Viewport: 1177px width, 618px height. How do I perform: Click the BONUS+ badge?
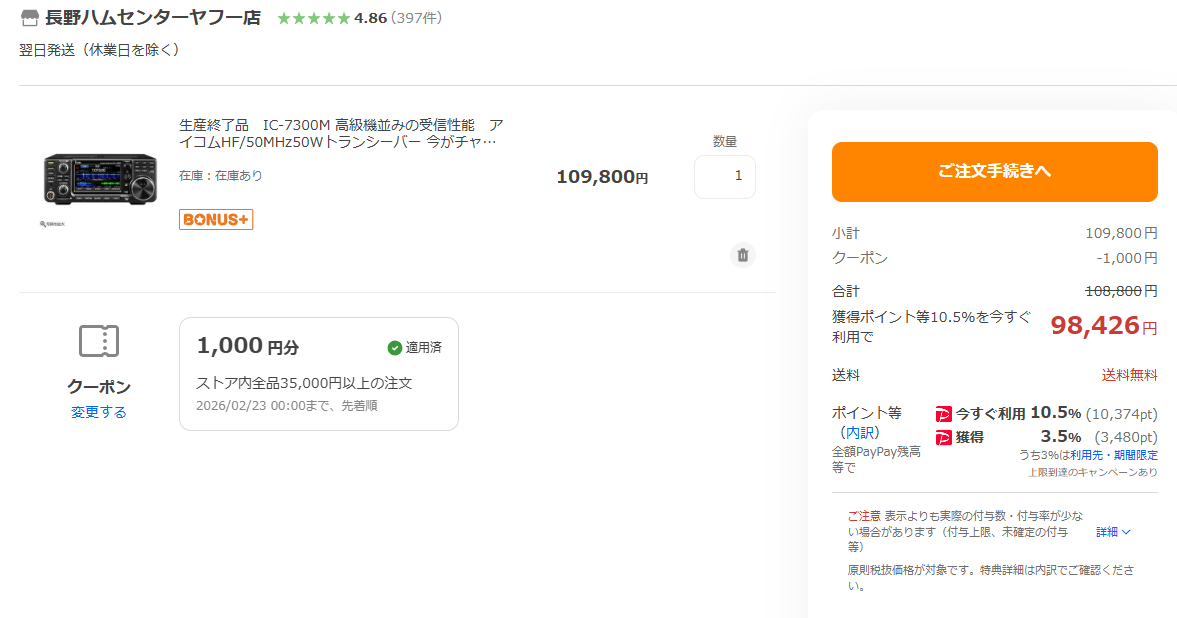coord(216,219)
